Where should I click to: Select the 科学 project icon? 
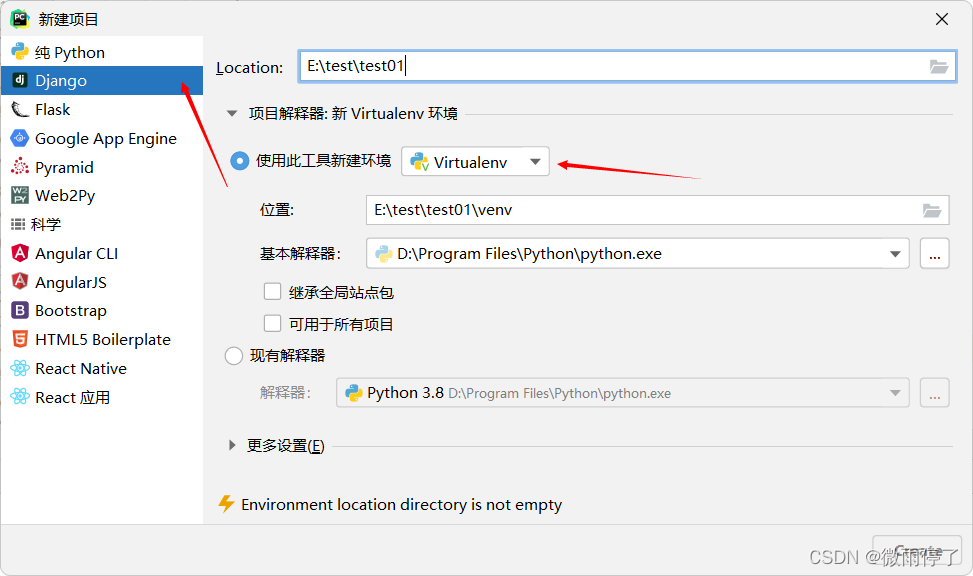[18, 224]
